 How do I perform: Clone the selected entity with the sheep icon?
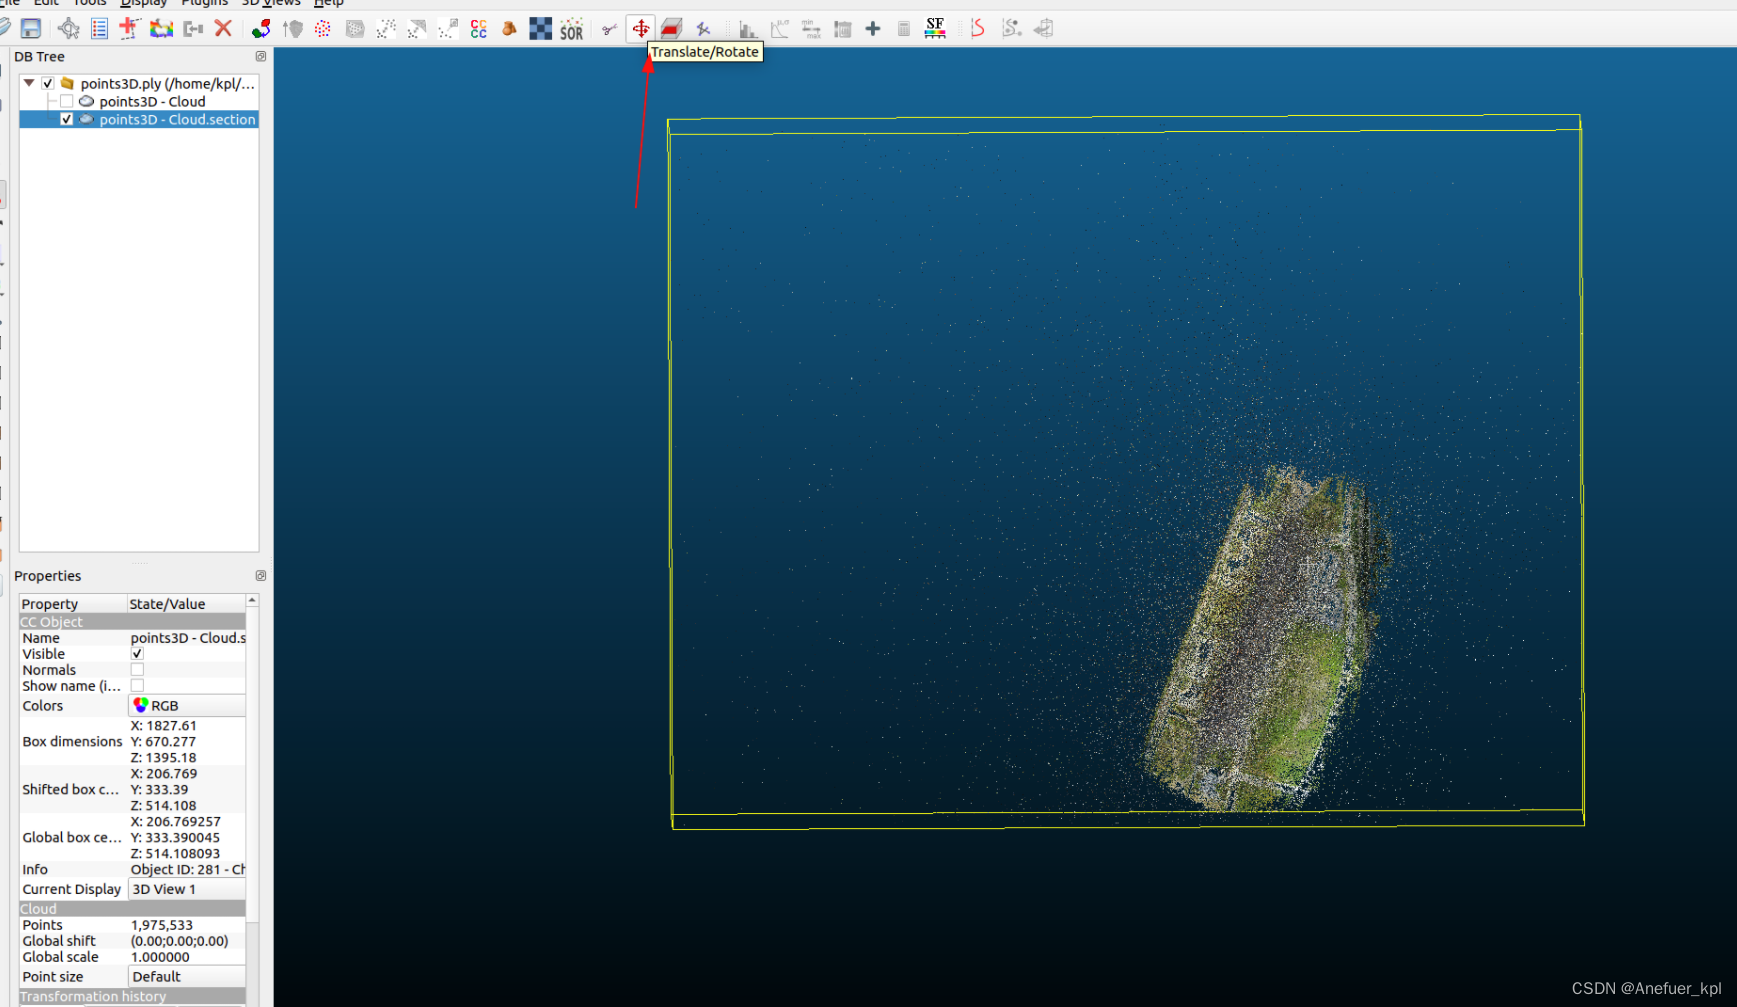click(x=161, y=29)
